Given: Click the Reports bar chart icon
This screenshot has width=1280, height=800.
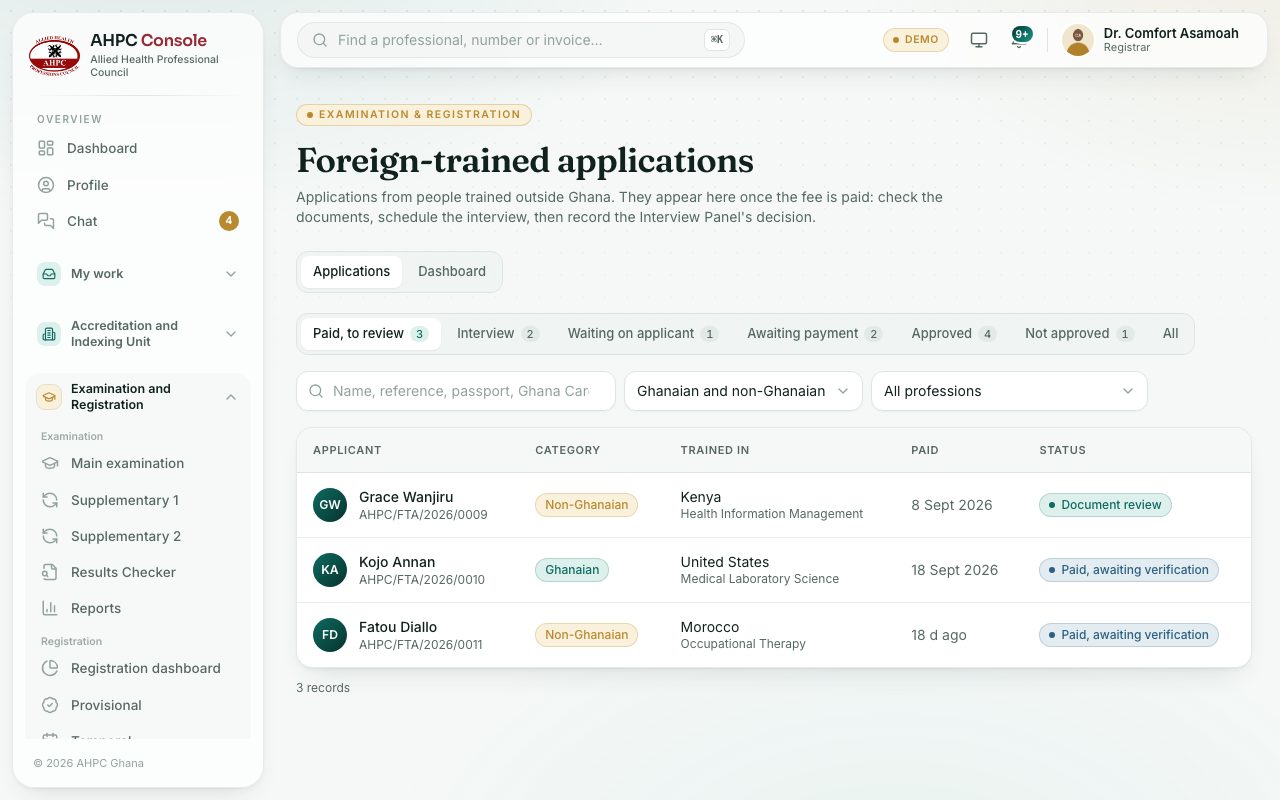Looking at the screenshot, I should (x=50, y=608).
